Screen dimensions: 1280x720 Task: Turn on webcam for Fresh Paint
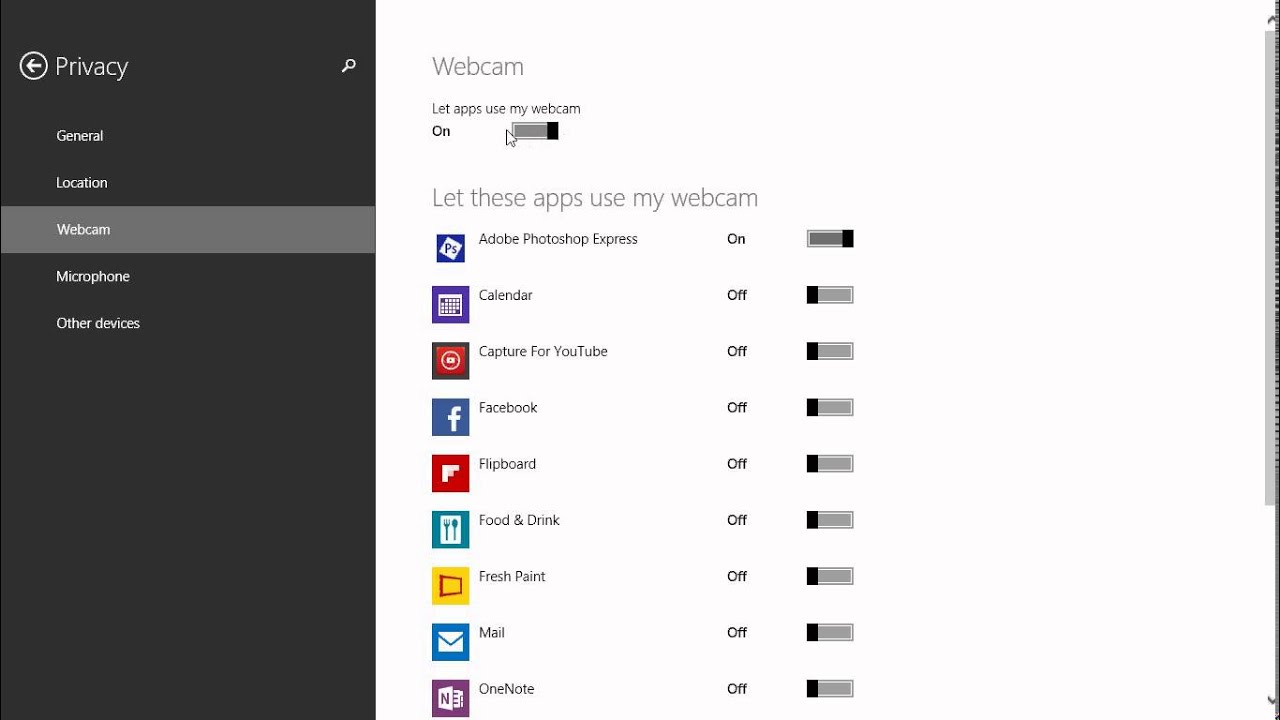tap(830, 576)
